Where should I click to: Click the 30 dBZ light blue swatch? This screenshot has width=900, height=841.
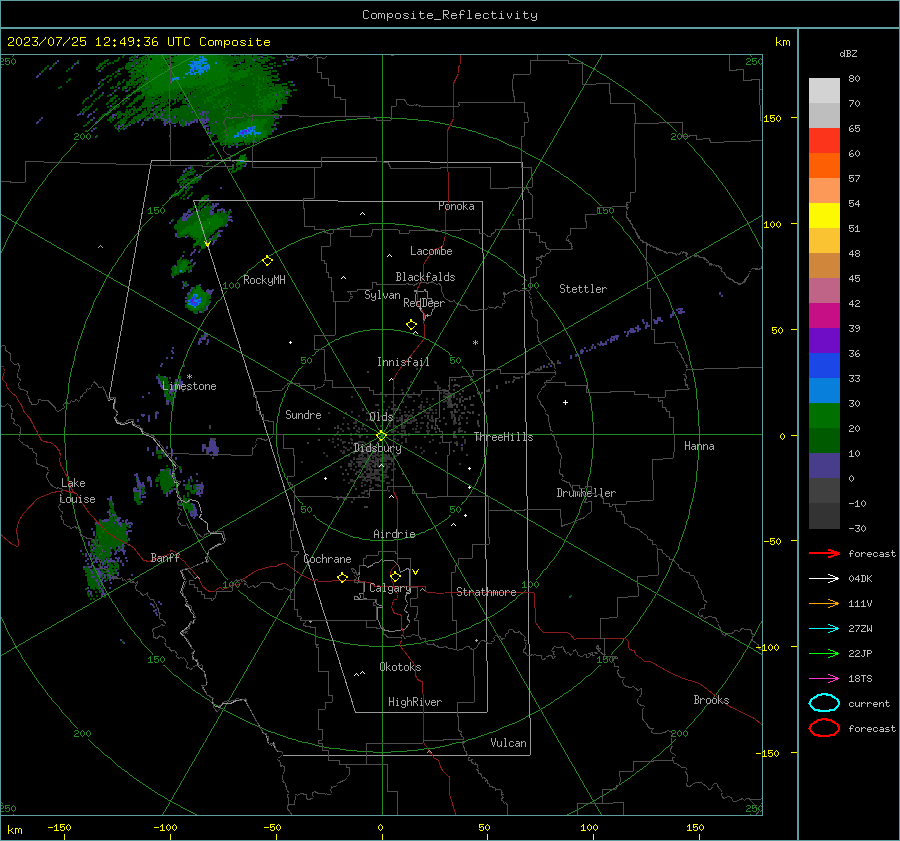pyautogui.click(x=824, y=390)
